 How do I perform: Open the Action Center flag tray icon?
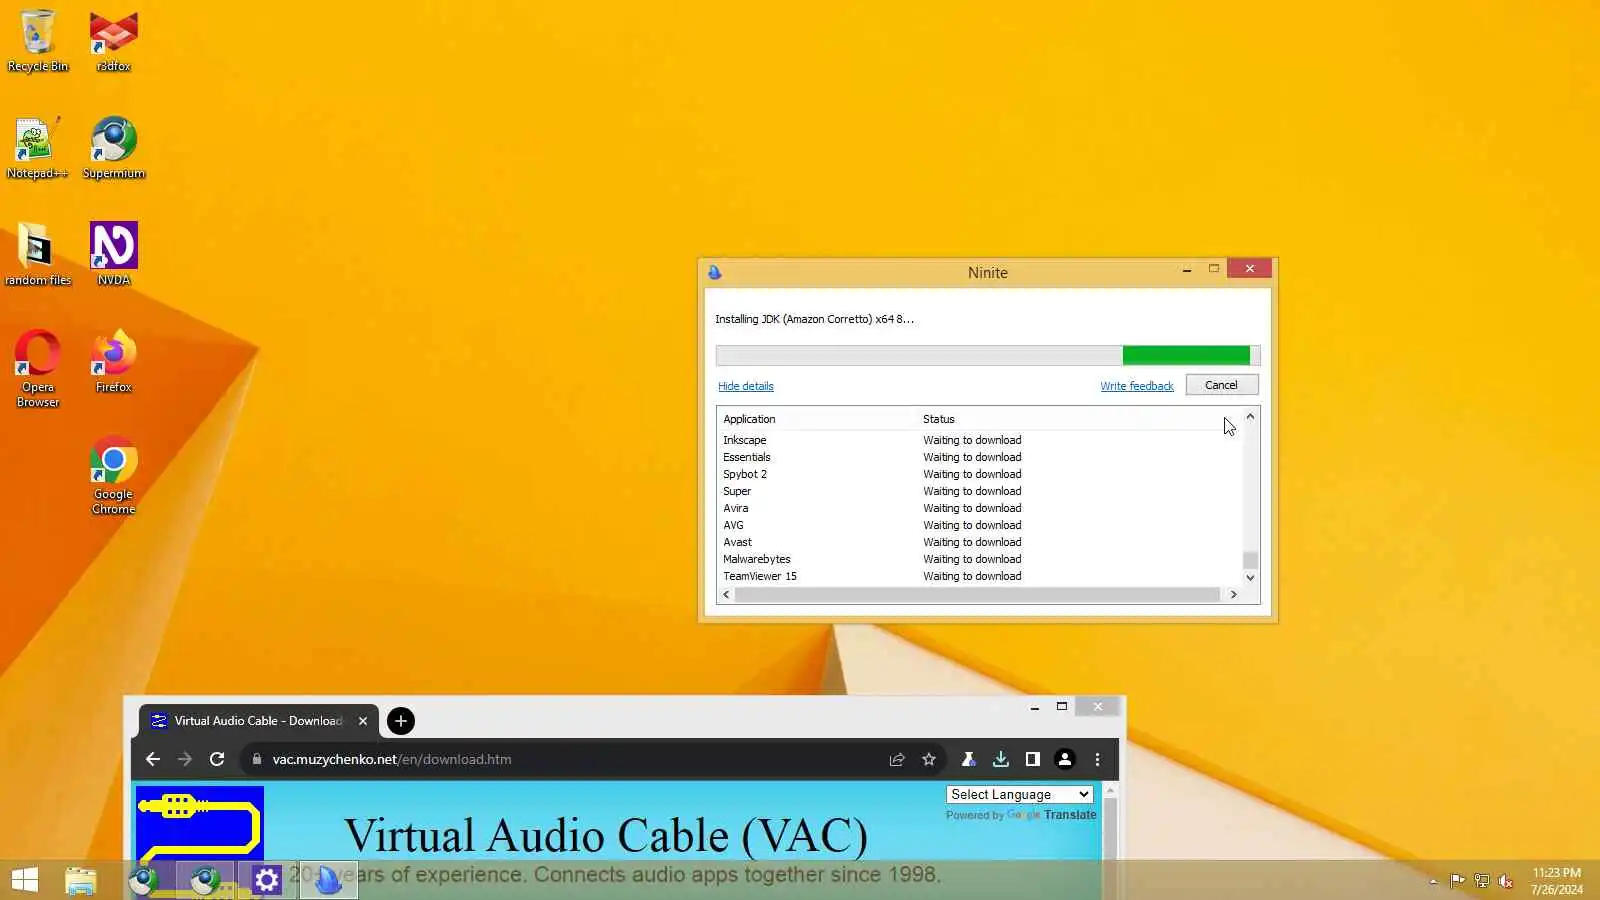click(x=1457, y=881)
